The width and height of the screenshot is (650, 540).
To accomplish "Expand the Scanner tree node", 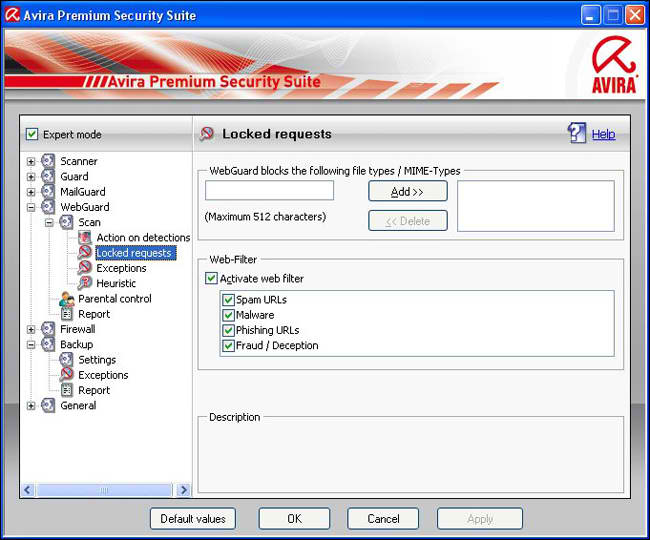I will (x=31, y=161).
